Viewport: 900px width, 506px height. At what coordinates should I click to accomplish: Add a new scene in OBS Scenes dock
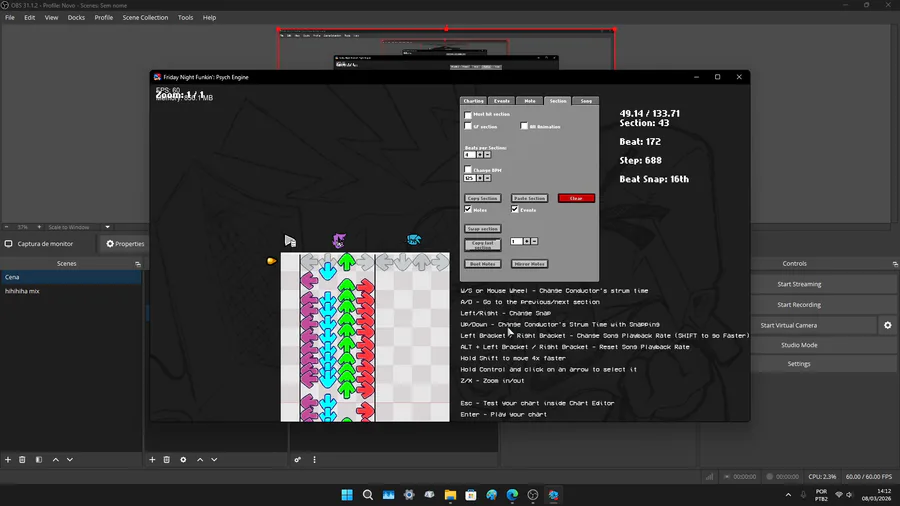click(x=8, y=460)
